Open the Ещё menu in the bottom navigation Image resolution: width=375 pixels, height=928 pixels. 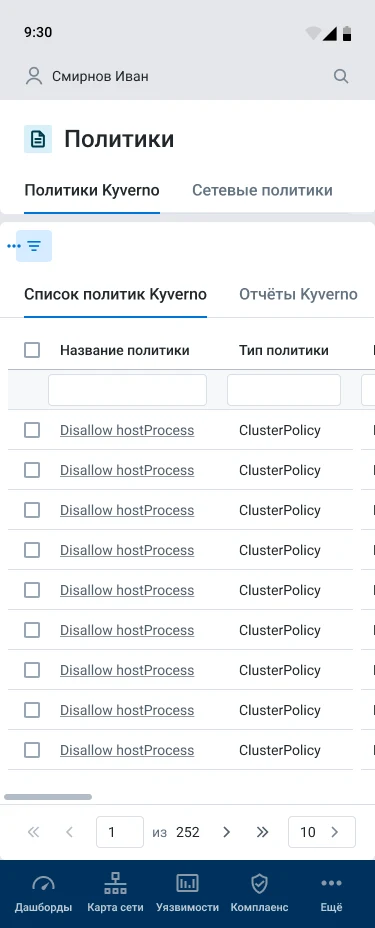click(x=331, y=894)
